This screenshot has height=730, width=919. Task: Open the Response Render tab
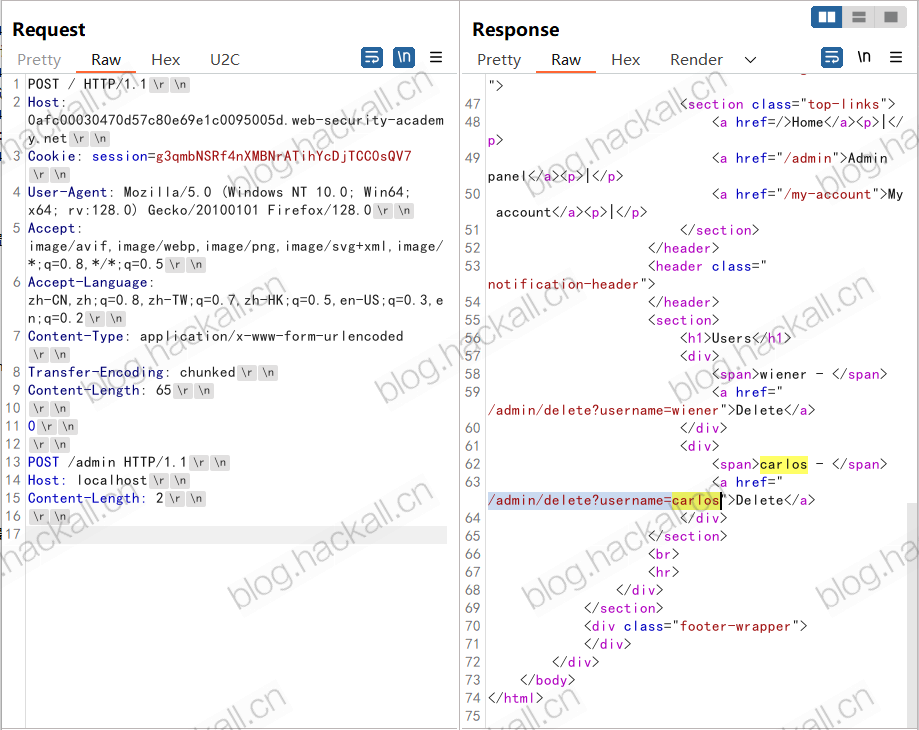point(696,60)
